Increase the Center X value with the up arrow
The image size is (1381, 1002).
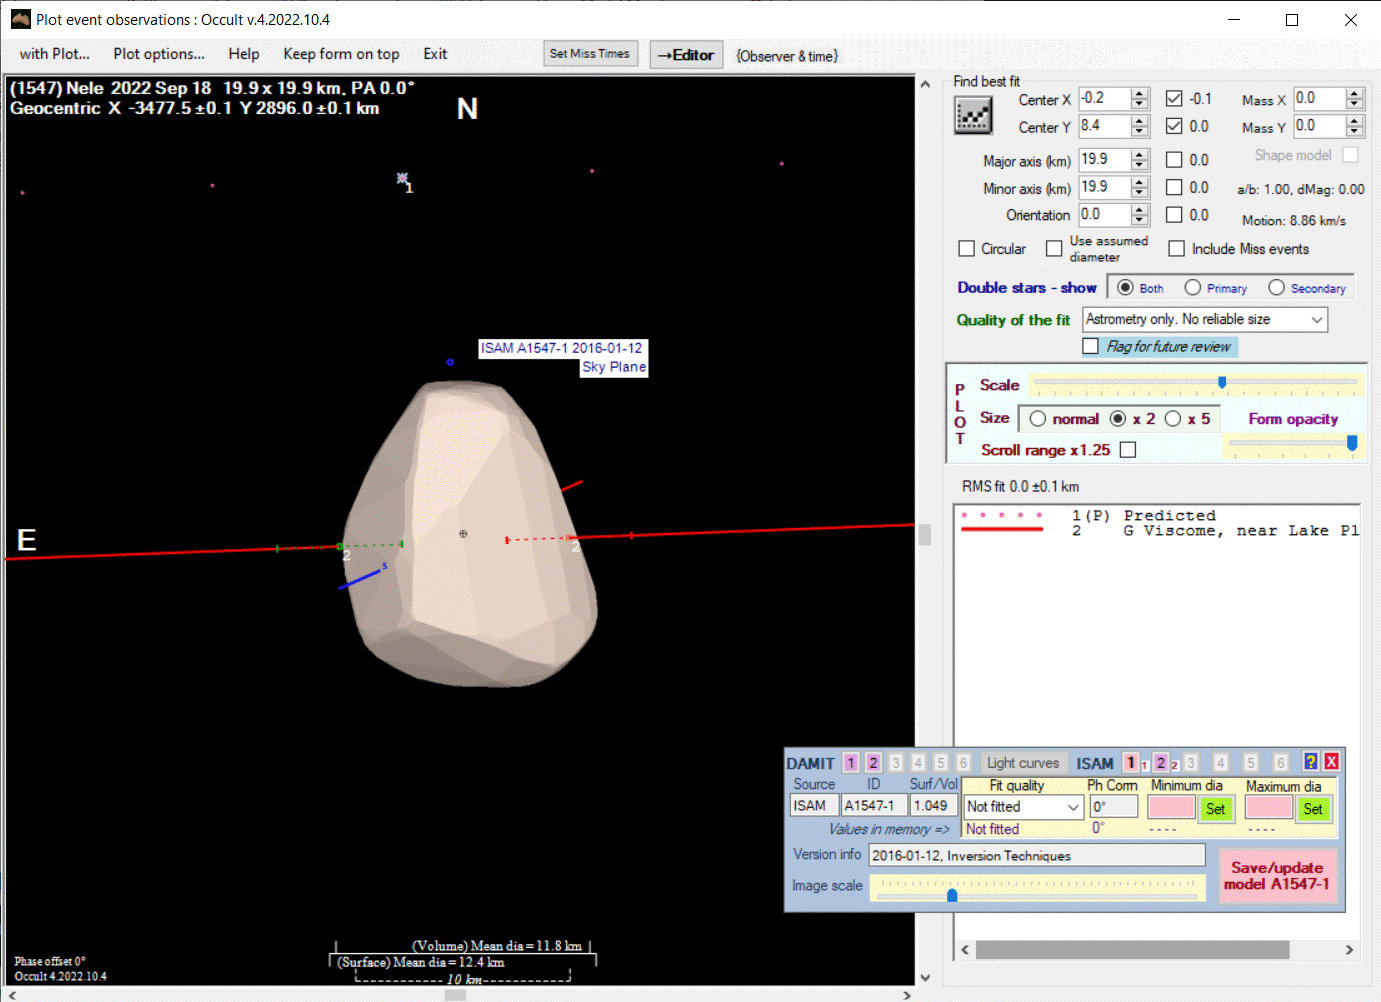(x=1140, y=94)
